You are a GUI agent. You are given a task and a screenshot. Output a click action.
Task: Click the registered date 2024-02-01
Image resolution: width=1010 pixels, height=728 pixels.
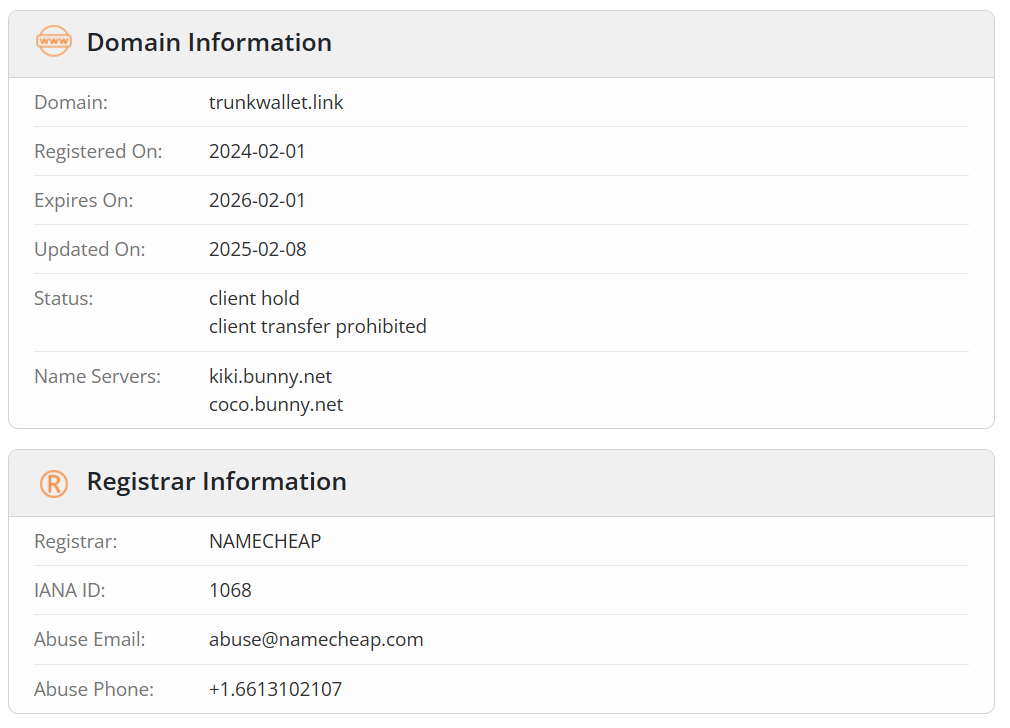pos(257,151)
